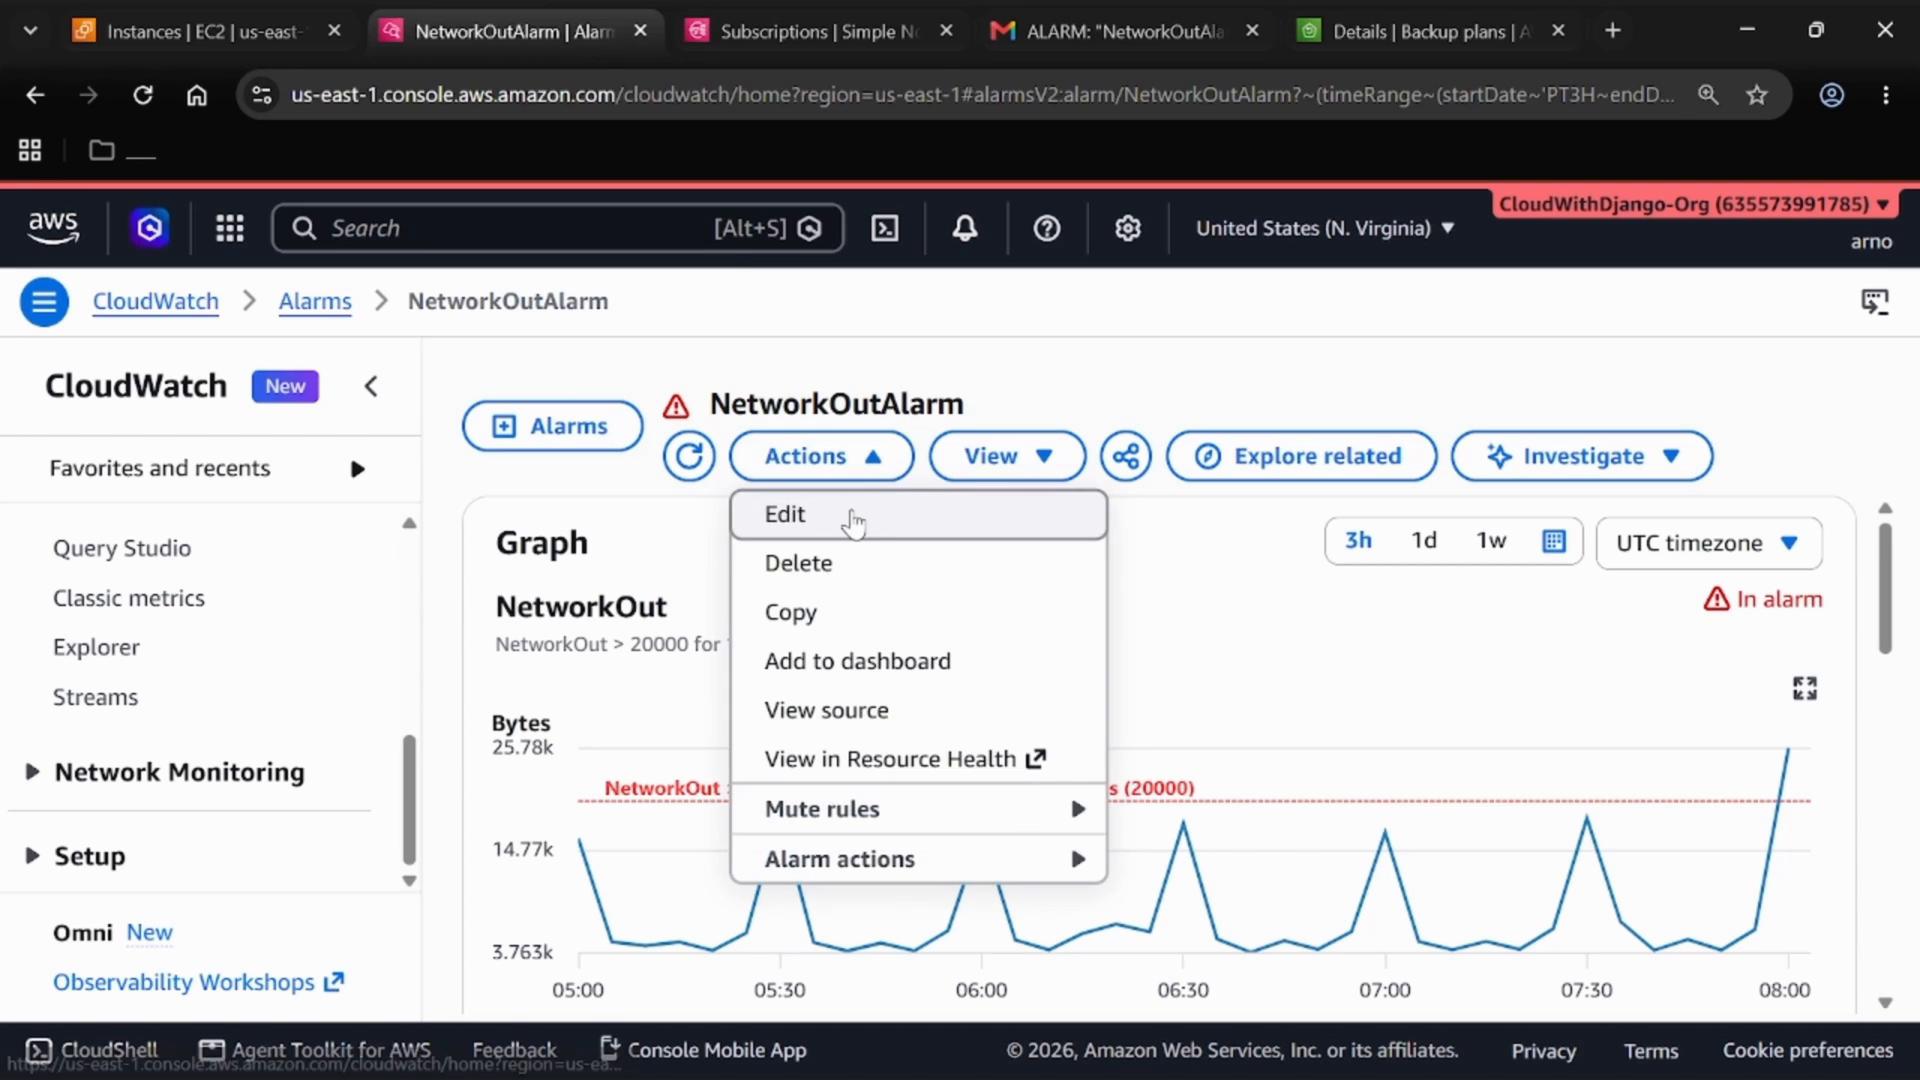Select the 1w time range

click(1491, 541)
